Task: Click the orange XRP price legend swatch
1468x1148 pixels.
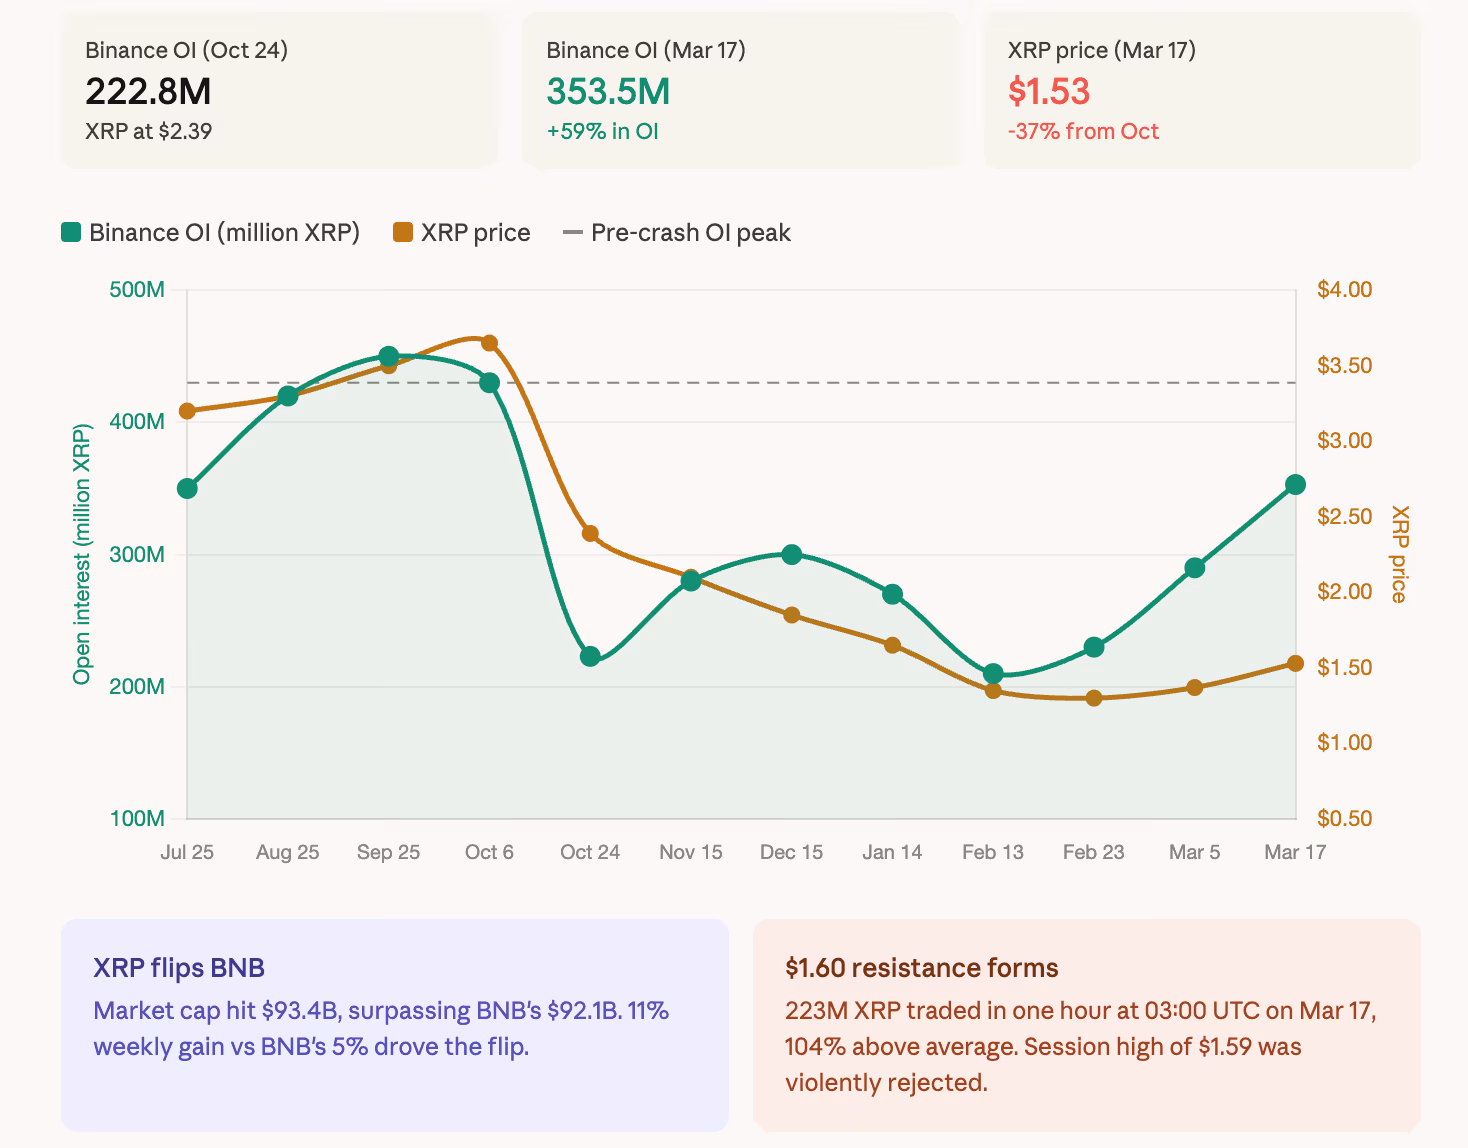Action: [x=403, y=233]
